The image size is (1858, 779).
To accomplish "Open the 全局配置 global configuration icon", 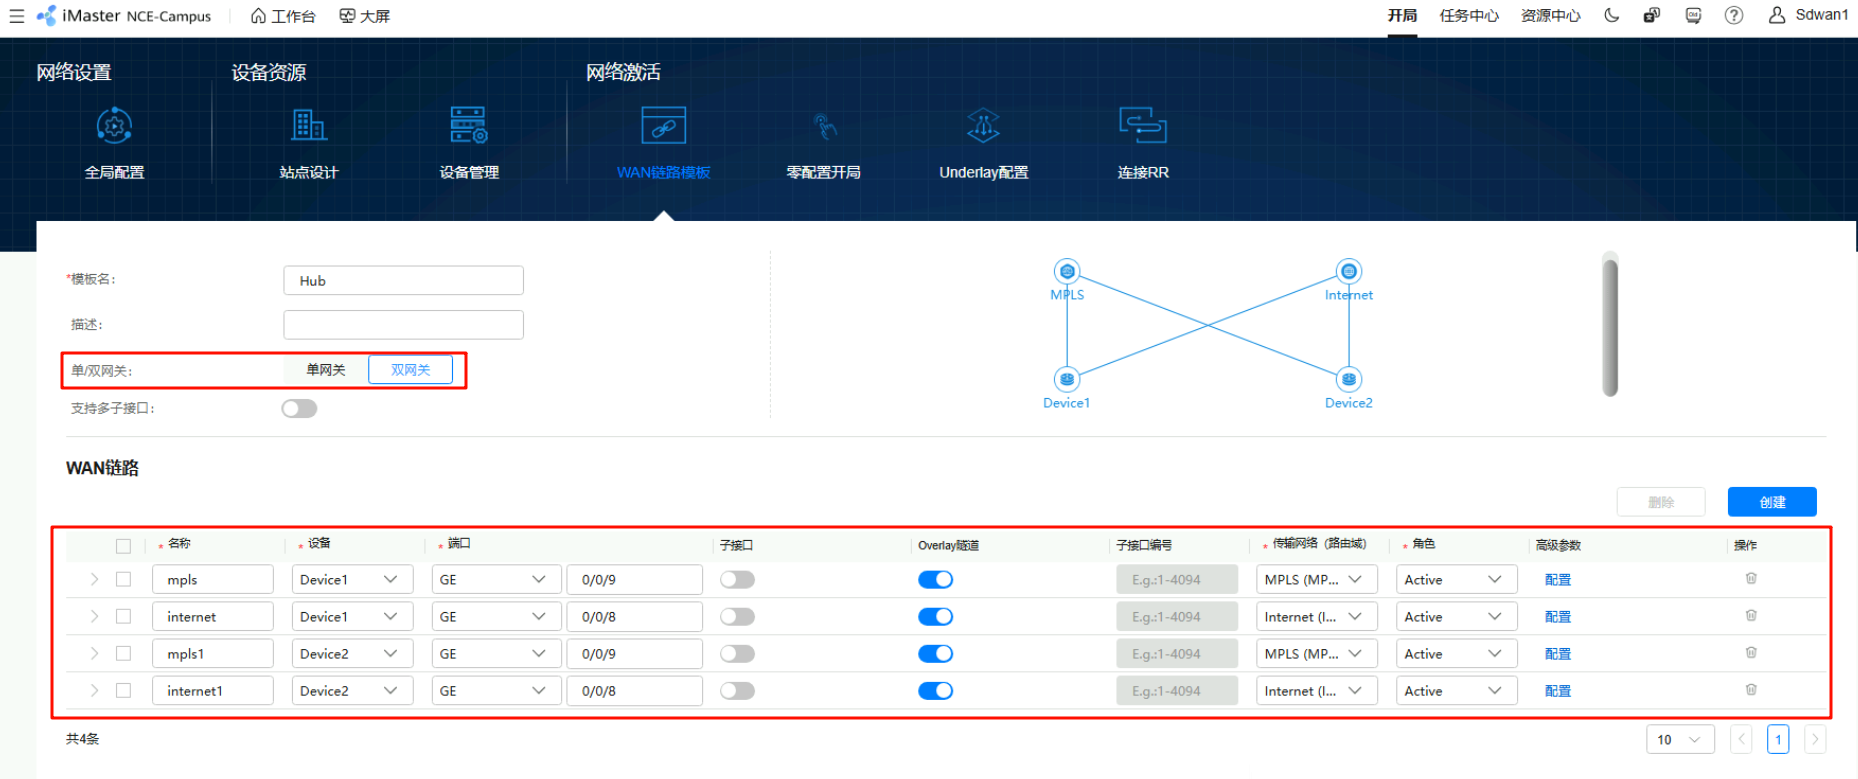I will [114, 127].
